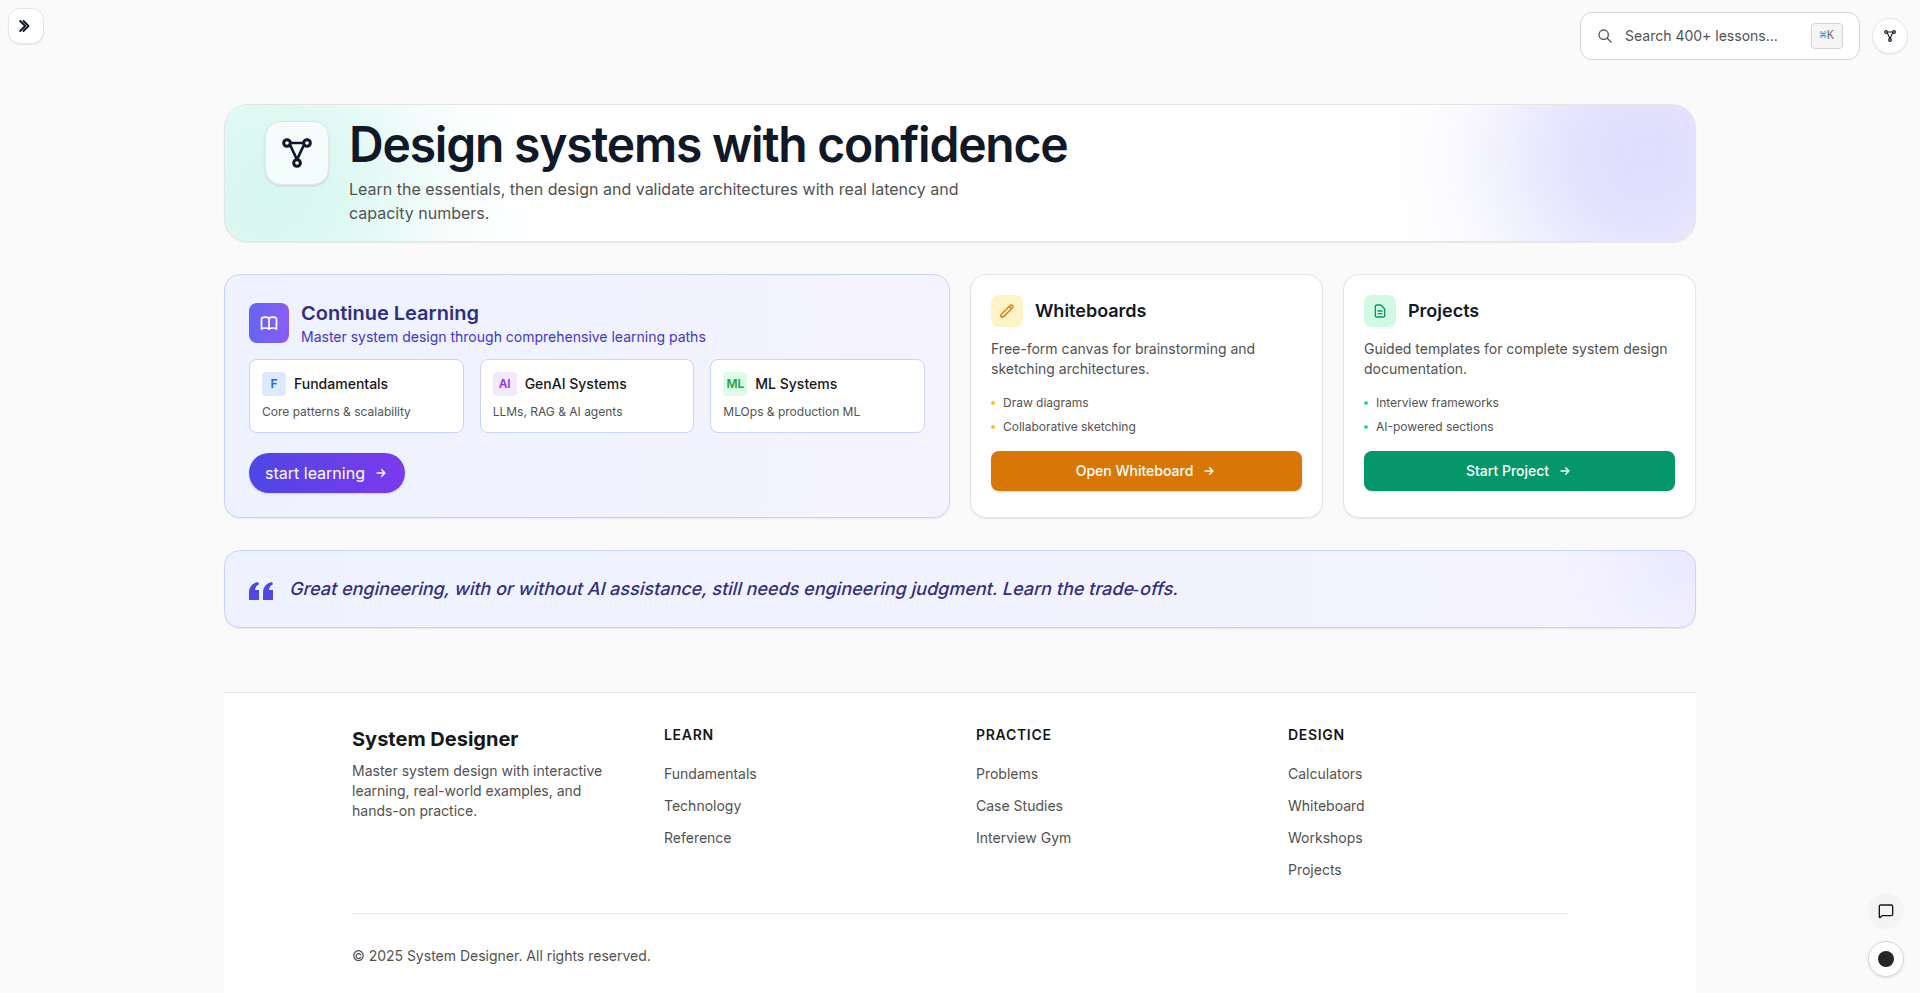Open the chat feedback bubble icon
Viewport: 1920px width, 993px height.
point(1885,911)
